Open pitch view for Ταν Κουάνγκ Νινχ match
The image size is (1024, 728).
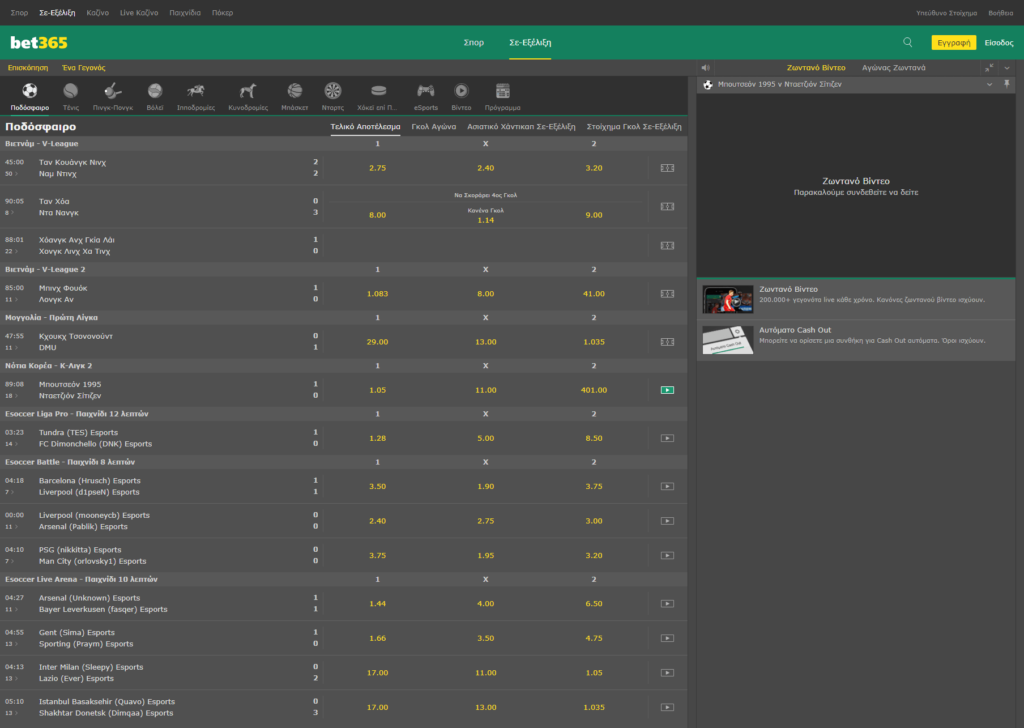coord(667,168)
